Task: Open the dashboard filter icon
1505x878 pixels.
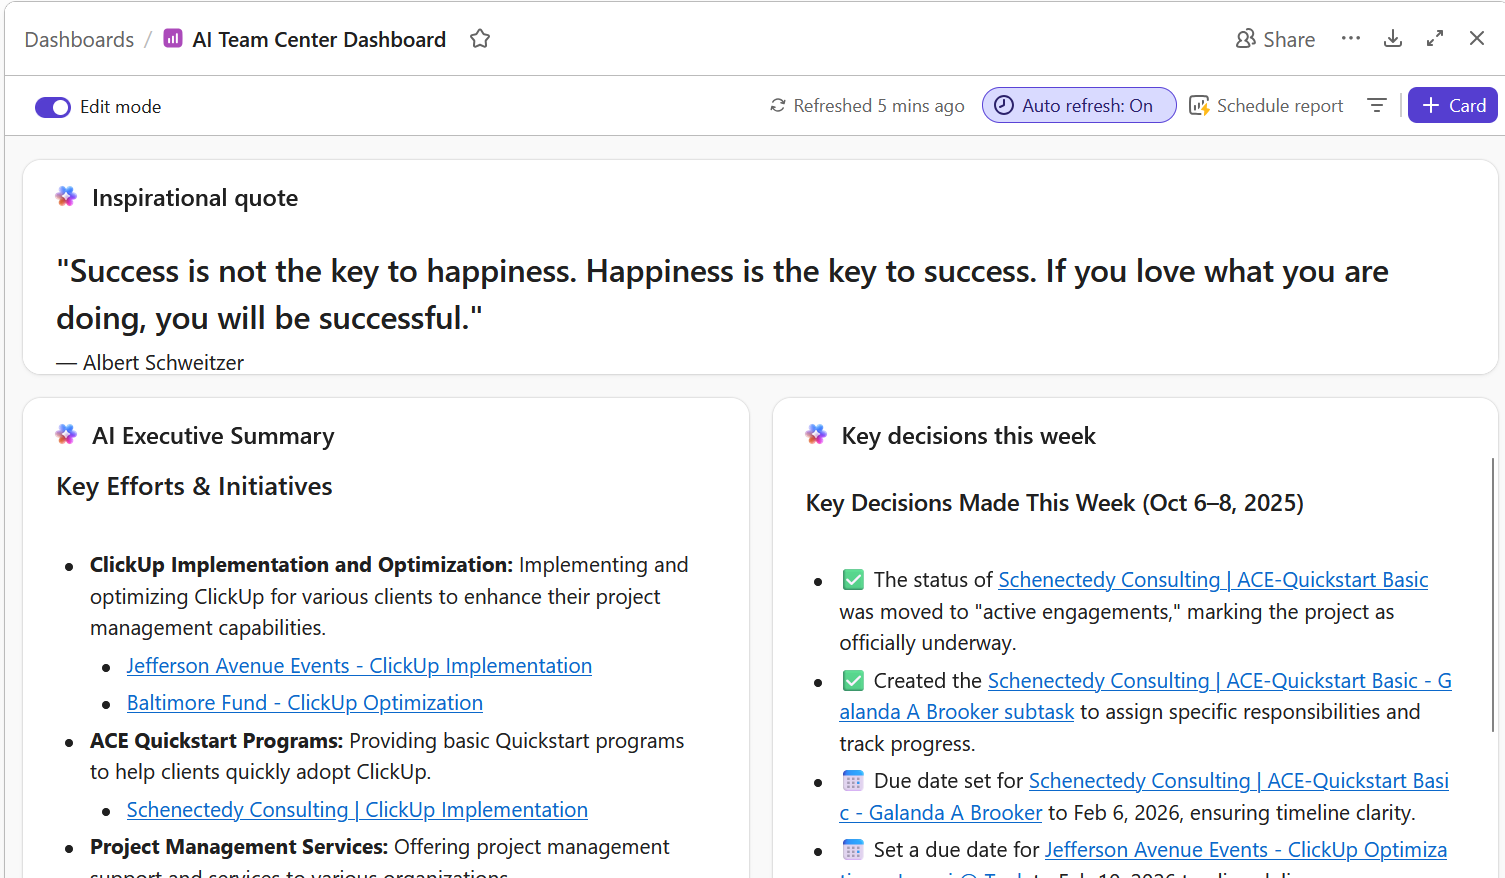Action: pos(1377,106)
